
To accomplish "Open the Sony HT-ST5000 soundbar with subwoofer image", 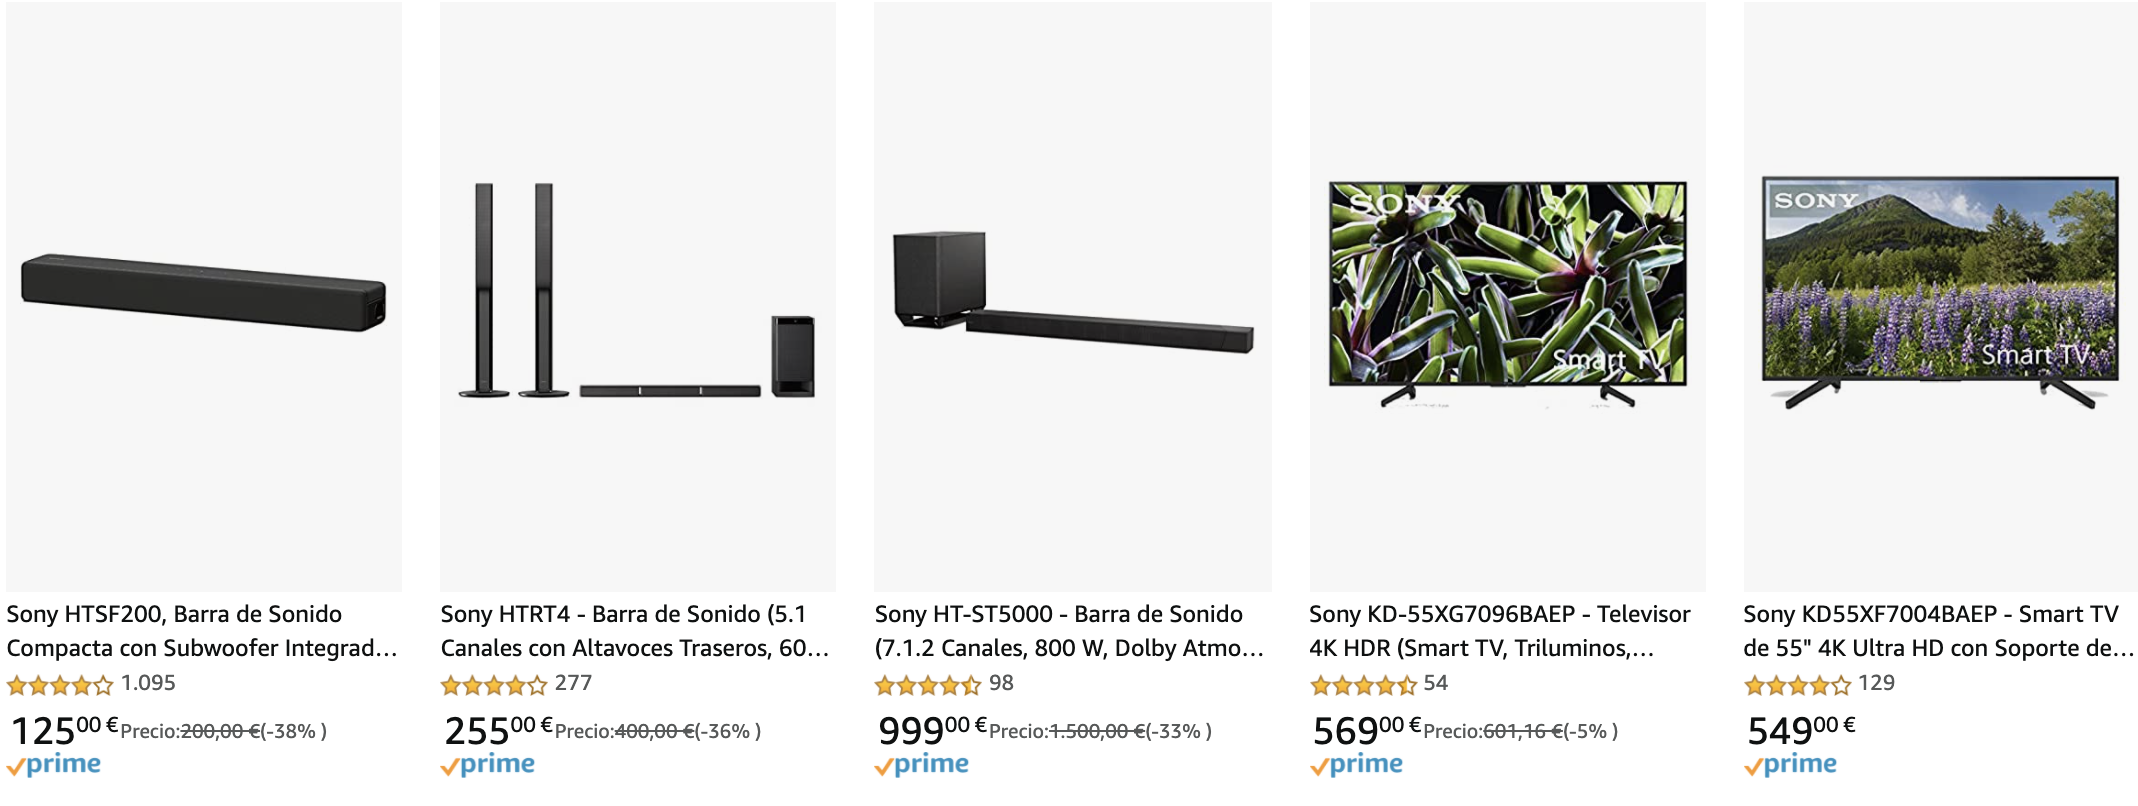I will tap(1073, 296).
